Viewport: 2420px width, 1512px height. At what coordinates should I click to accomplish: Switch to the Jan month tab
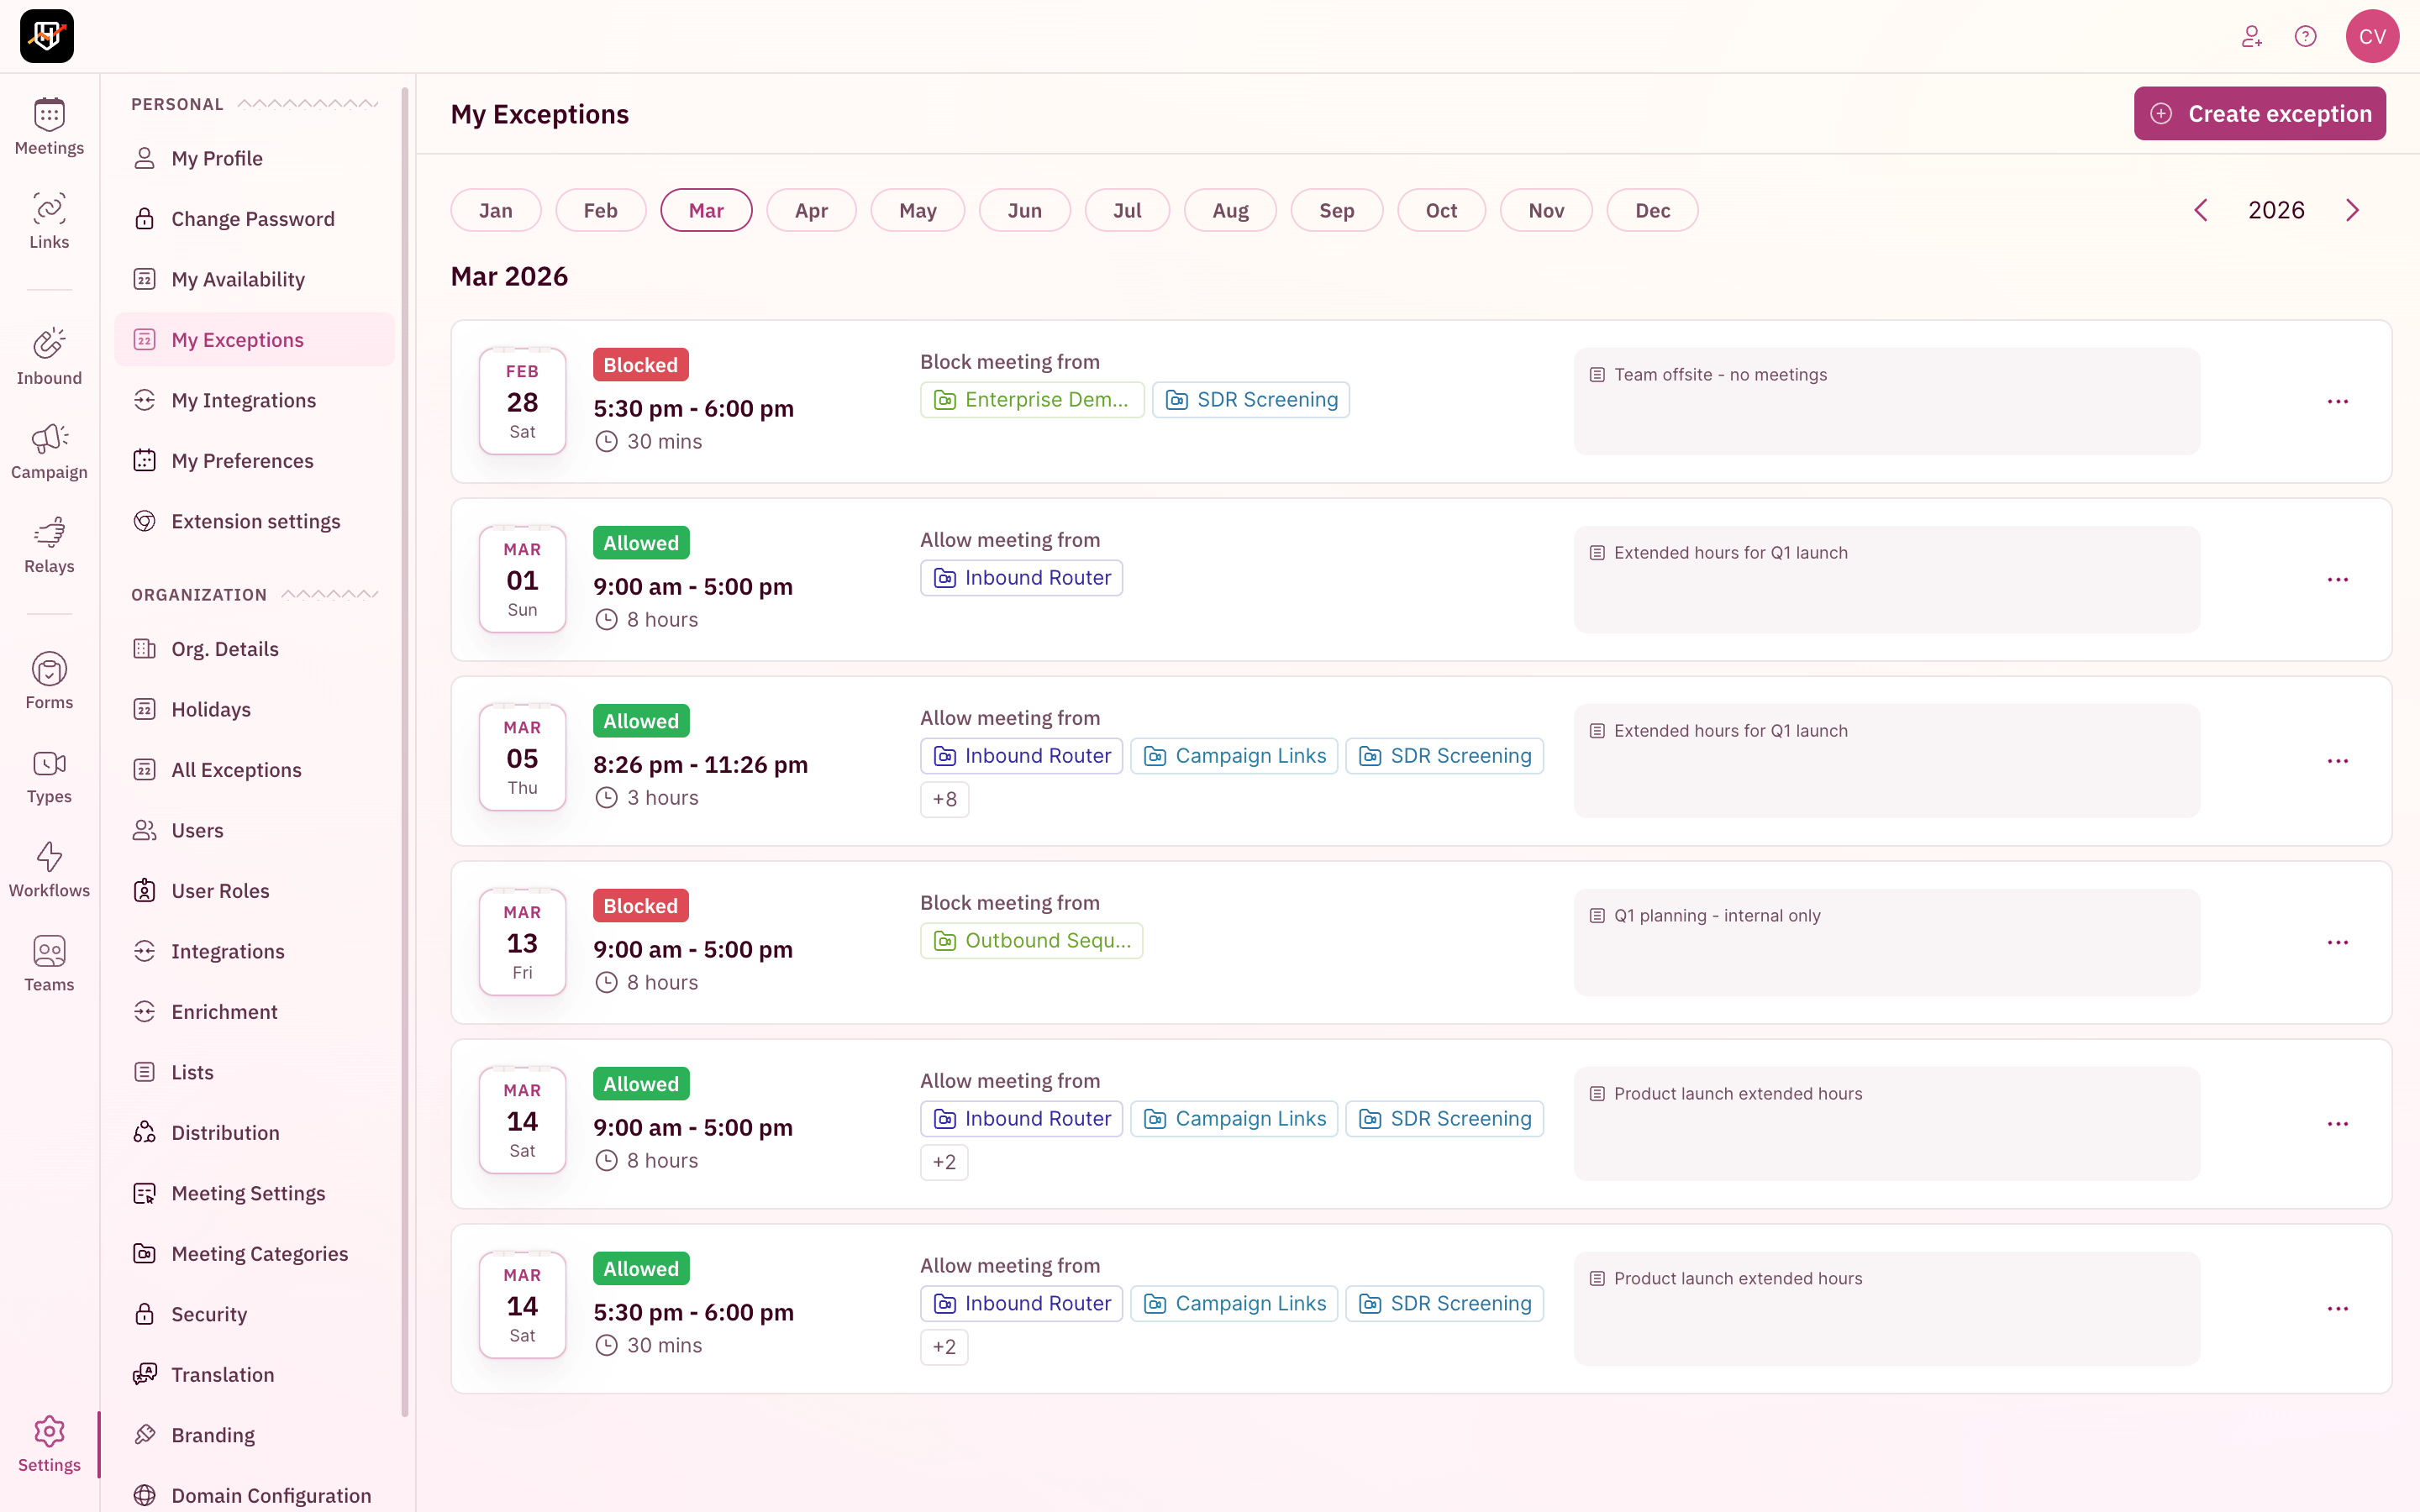pyautogui.click(x=495, y=210)
